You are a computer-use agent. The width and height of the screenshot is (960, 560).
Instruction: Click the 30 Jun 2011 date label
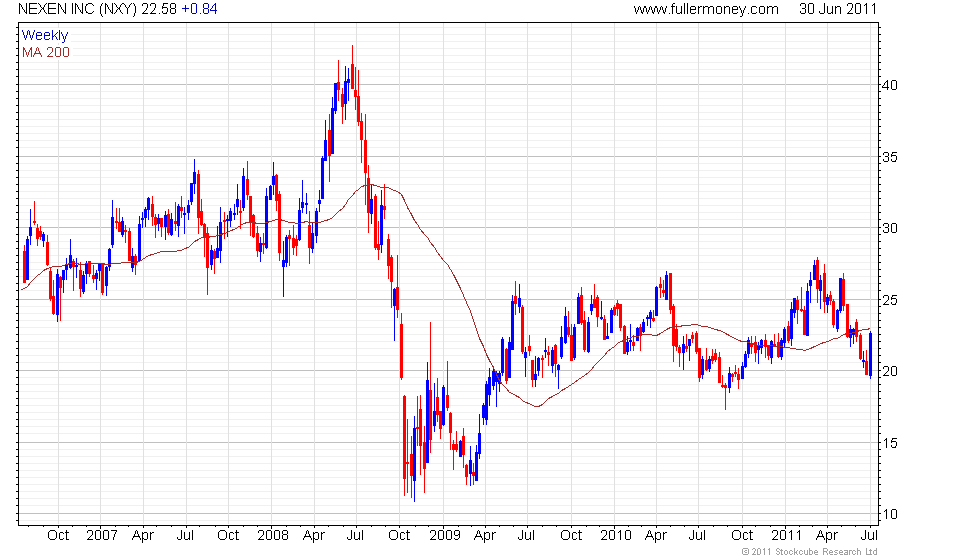[838, 9]
